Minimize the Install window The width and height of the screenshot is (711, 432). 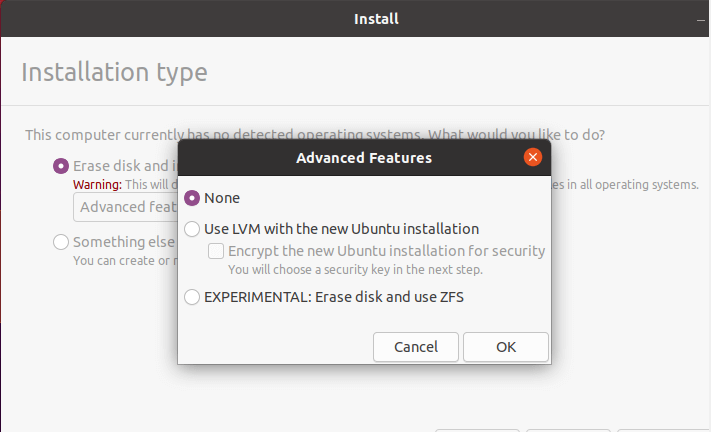coord(701,19)
